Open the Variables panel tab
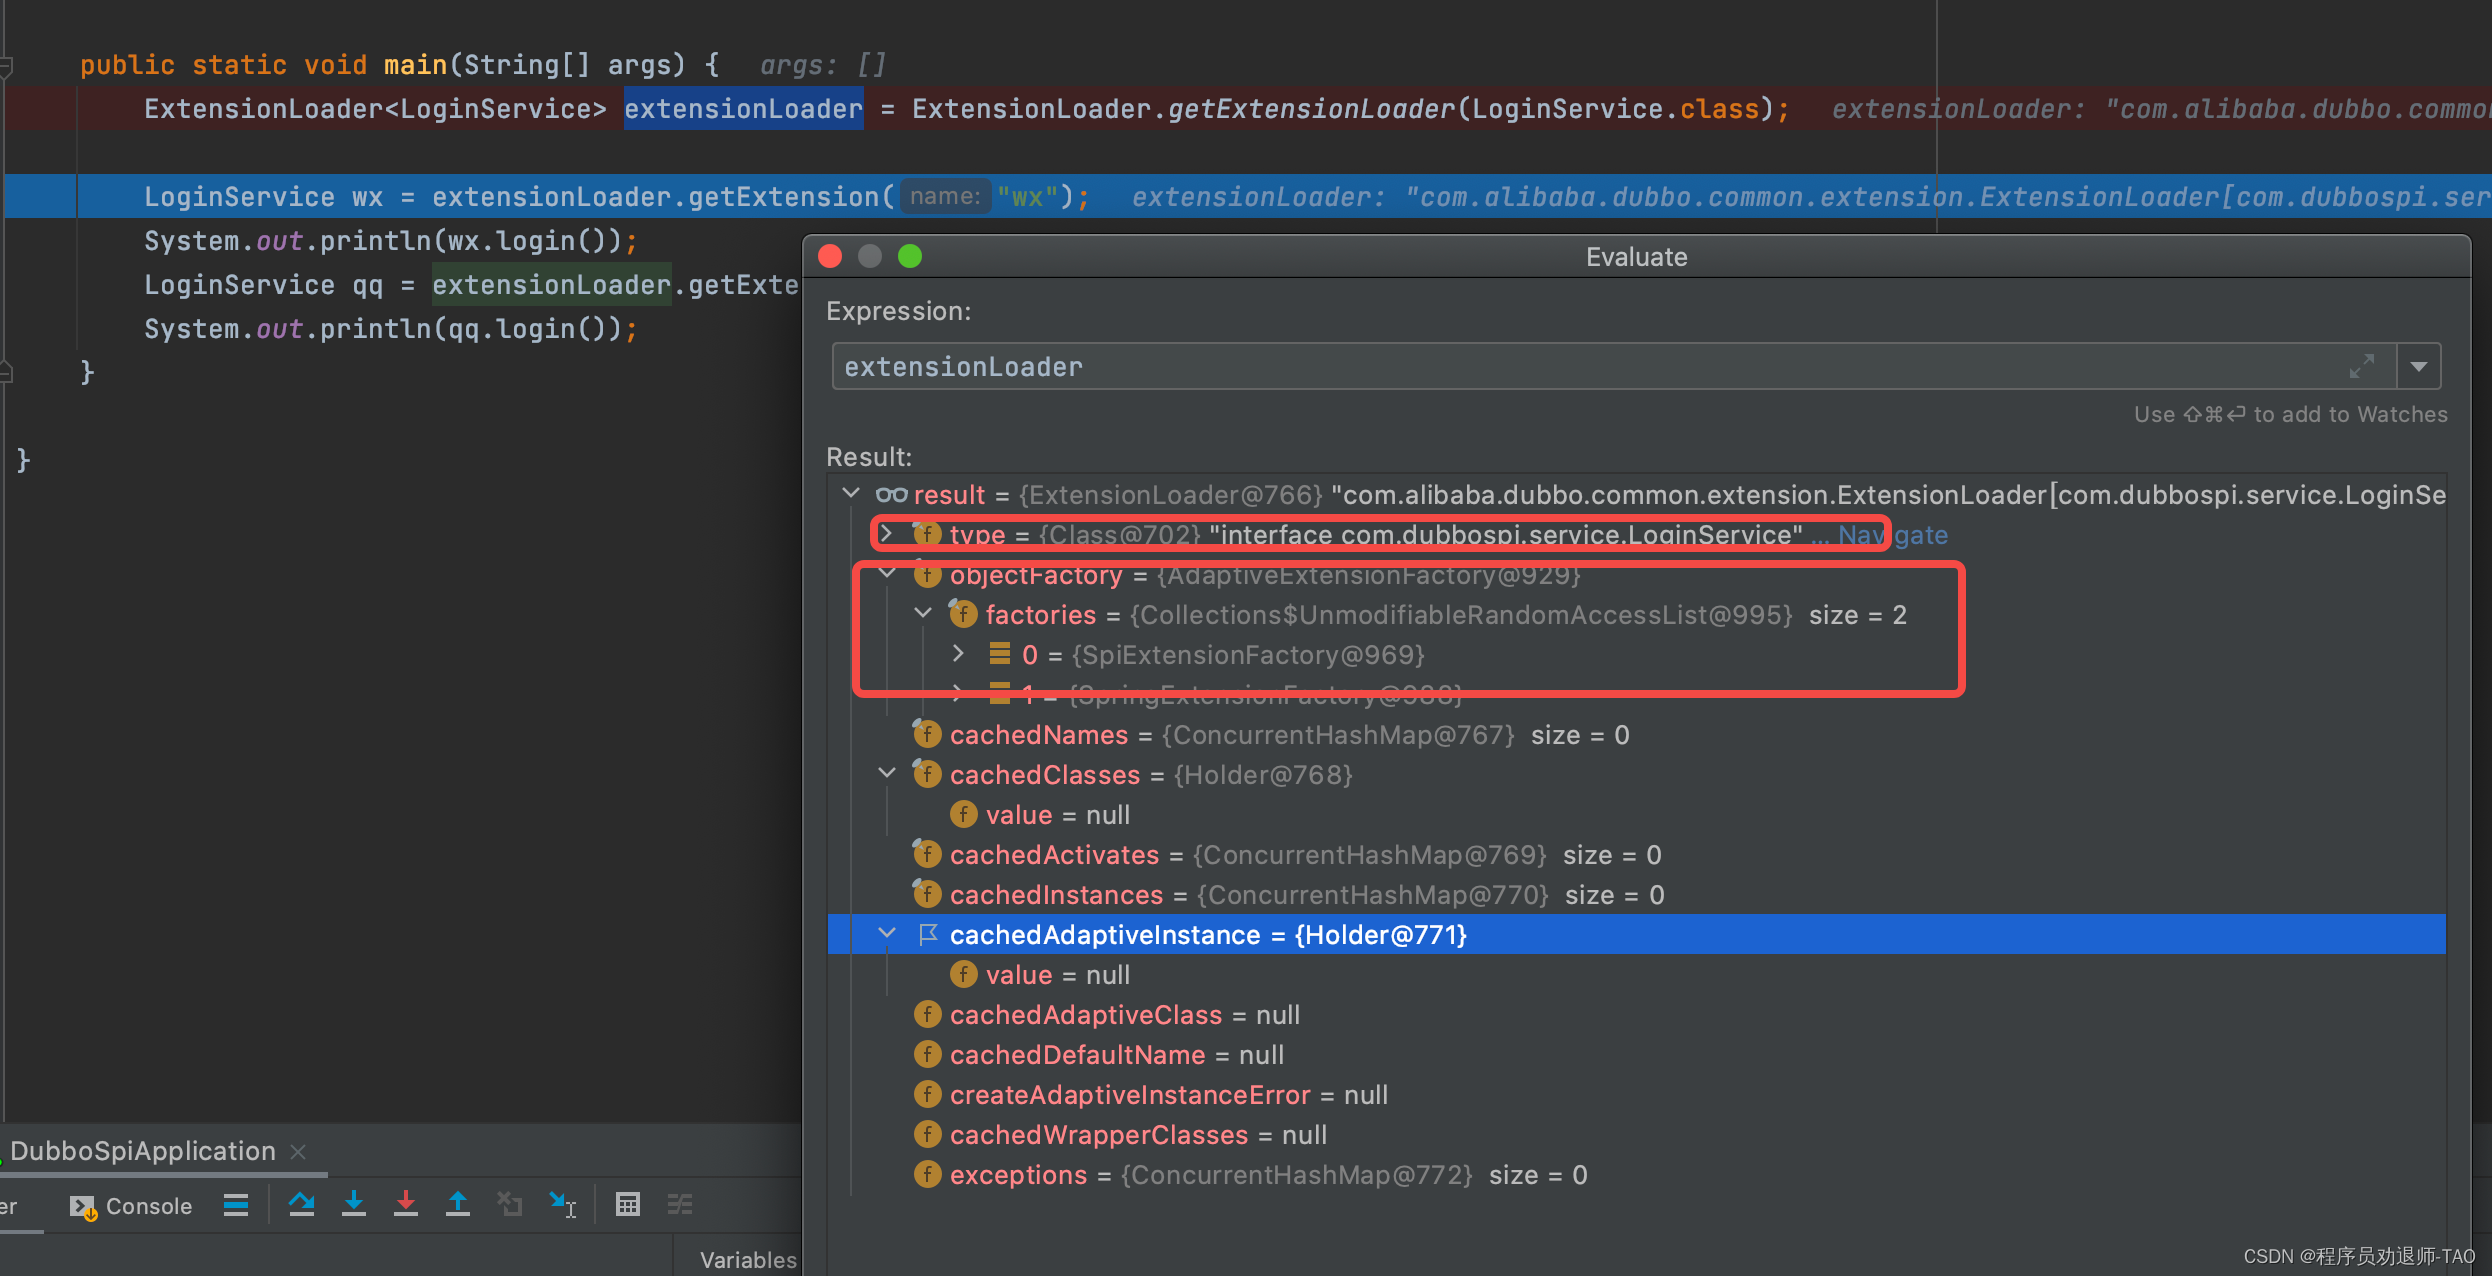 747,1260
